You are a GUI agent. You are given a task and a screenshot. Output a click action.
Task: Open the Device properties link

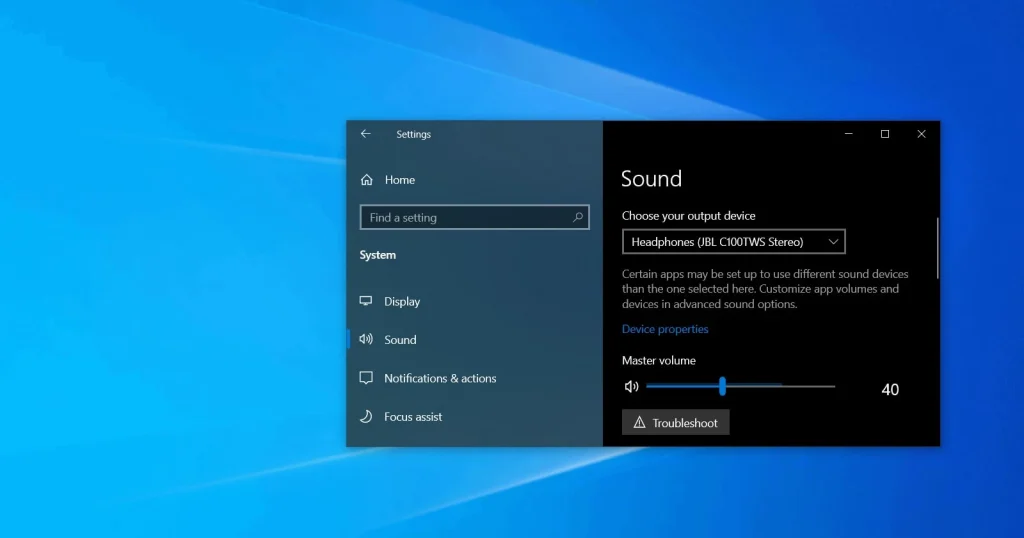point(665,329)
